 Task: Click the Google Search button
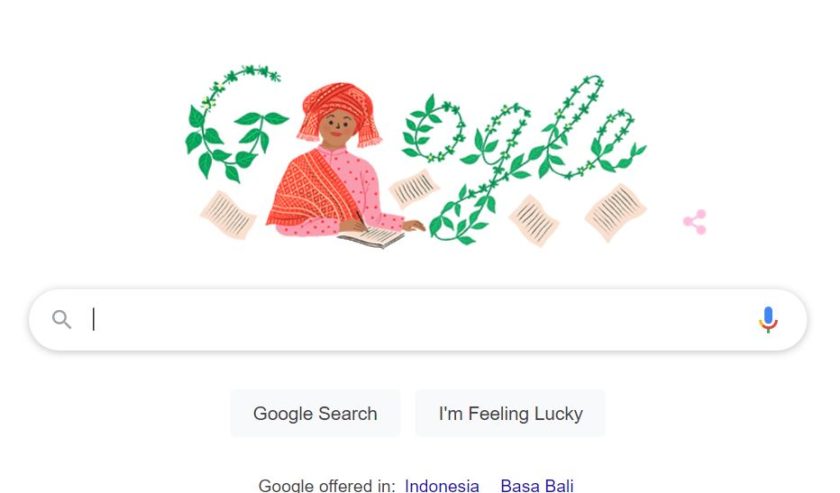point(315,413)
